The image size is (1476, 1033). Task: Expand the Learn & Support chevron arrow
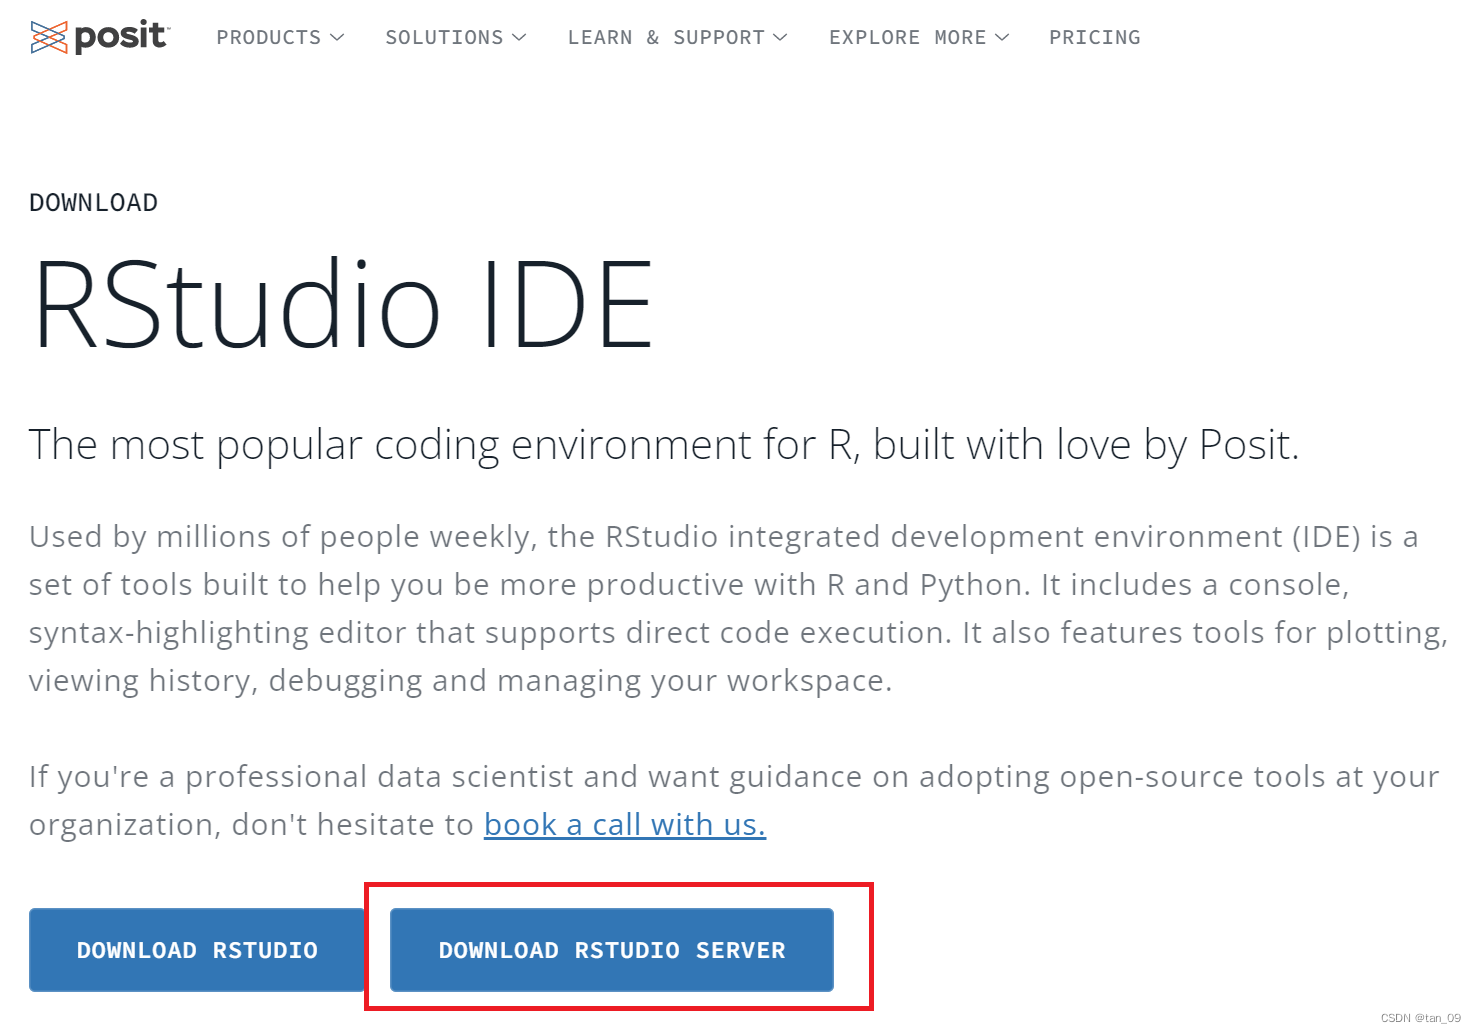click(780, 38)
